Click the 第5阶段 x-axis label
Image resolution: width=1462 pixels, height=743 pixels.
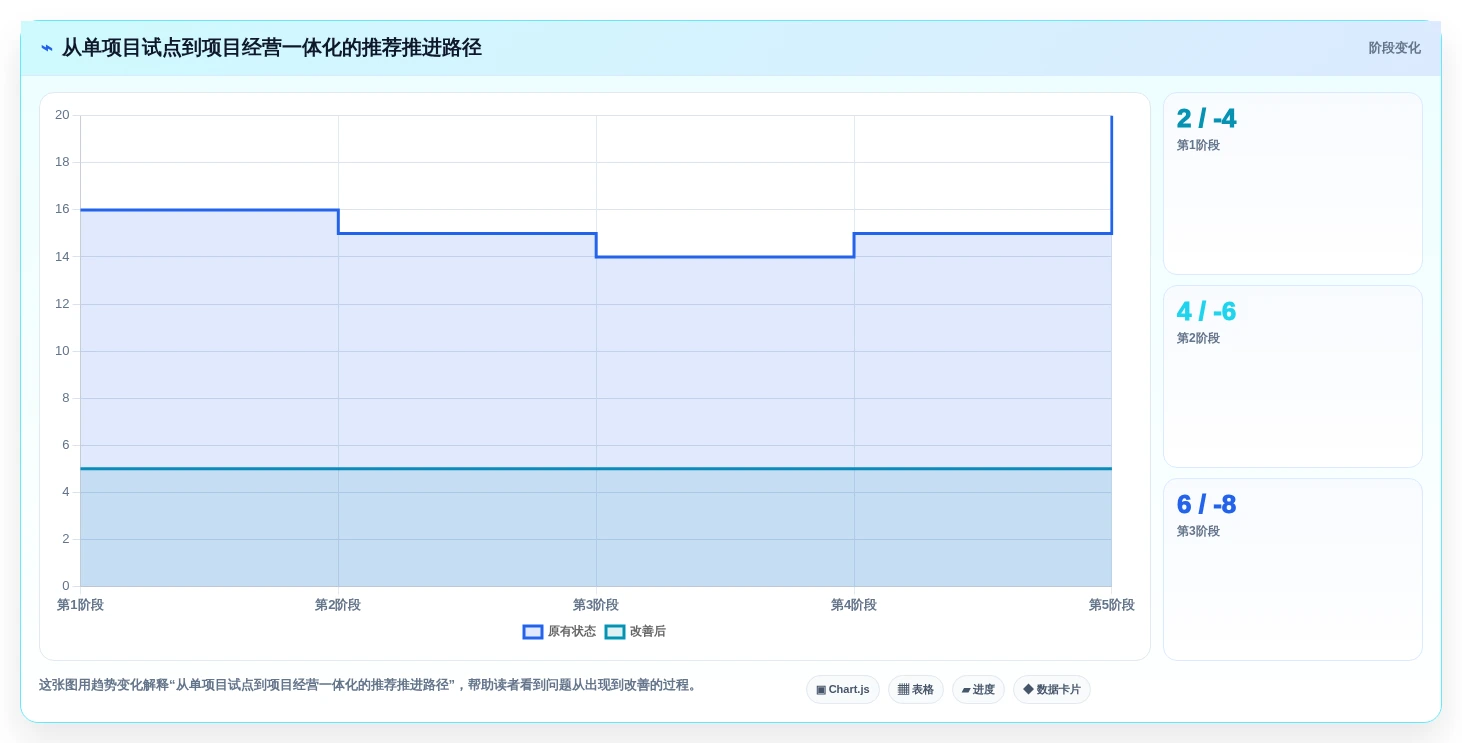pos(1112,605)
